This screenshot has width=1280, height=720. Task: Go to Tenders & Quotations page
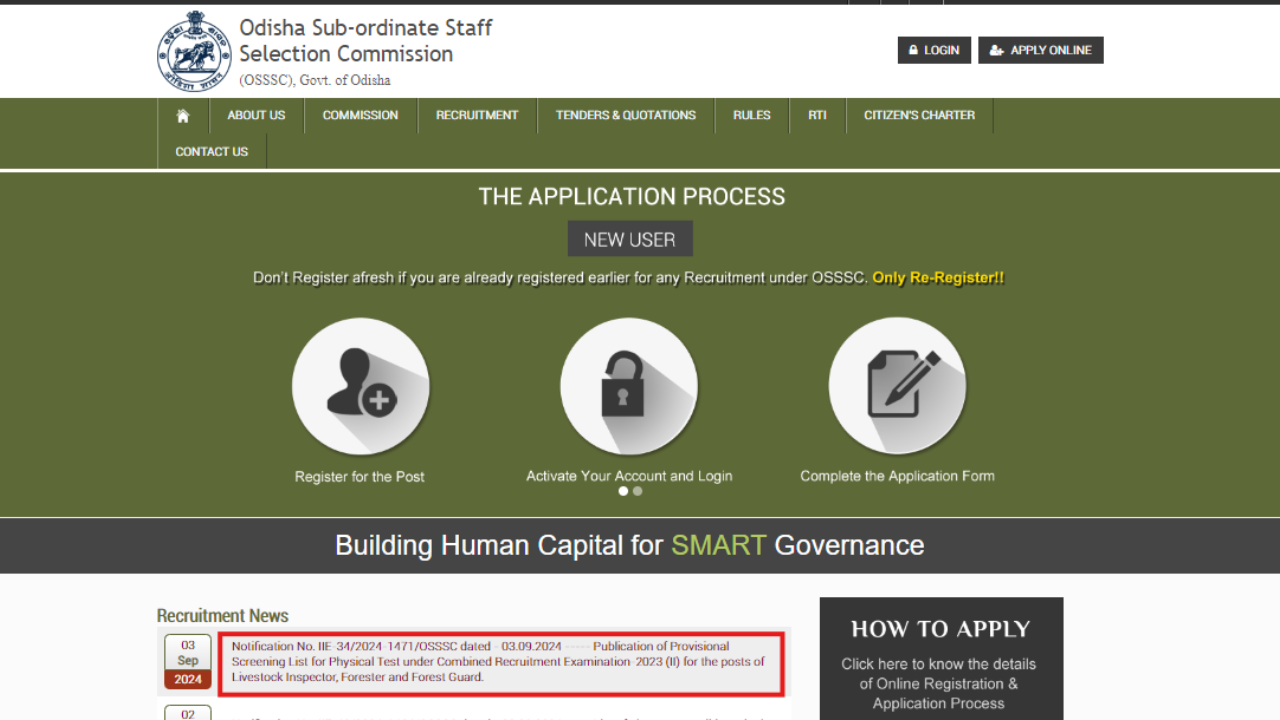625,116
